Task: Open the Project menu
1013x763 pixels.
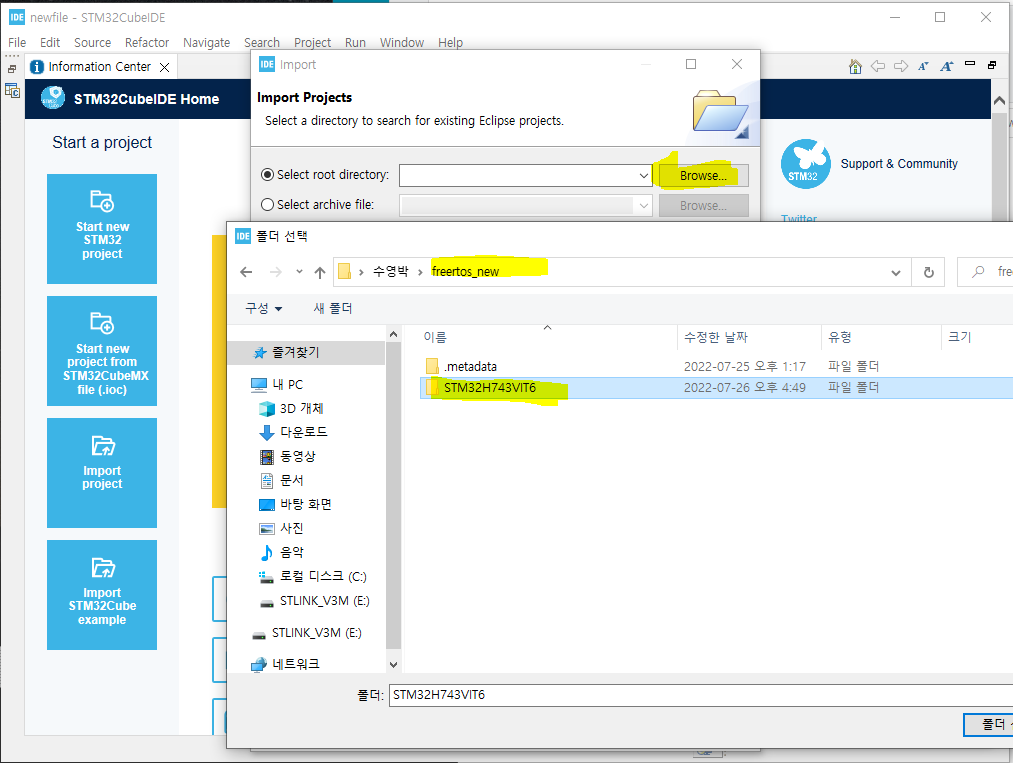Action: point(312,43)
